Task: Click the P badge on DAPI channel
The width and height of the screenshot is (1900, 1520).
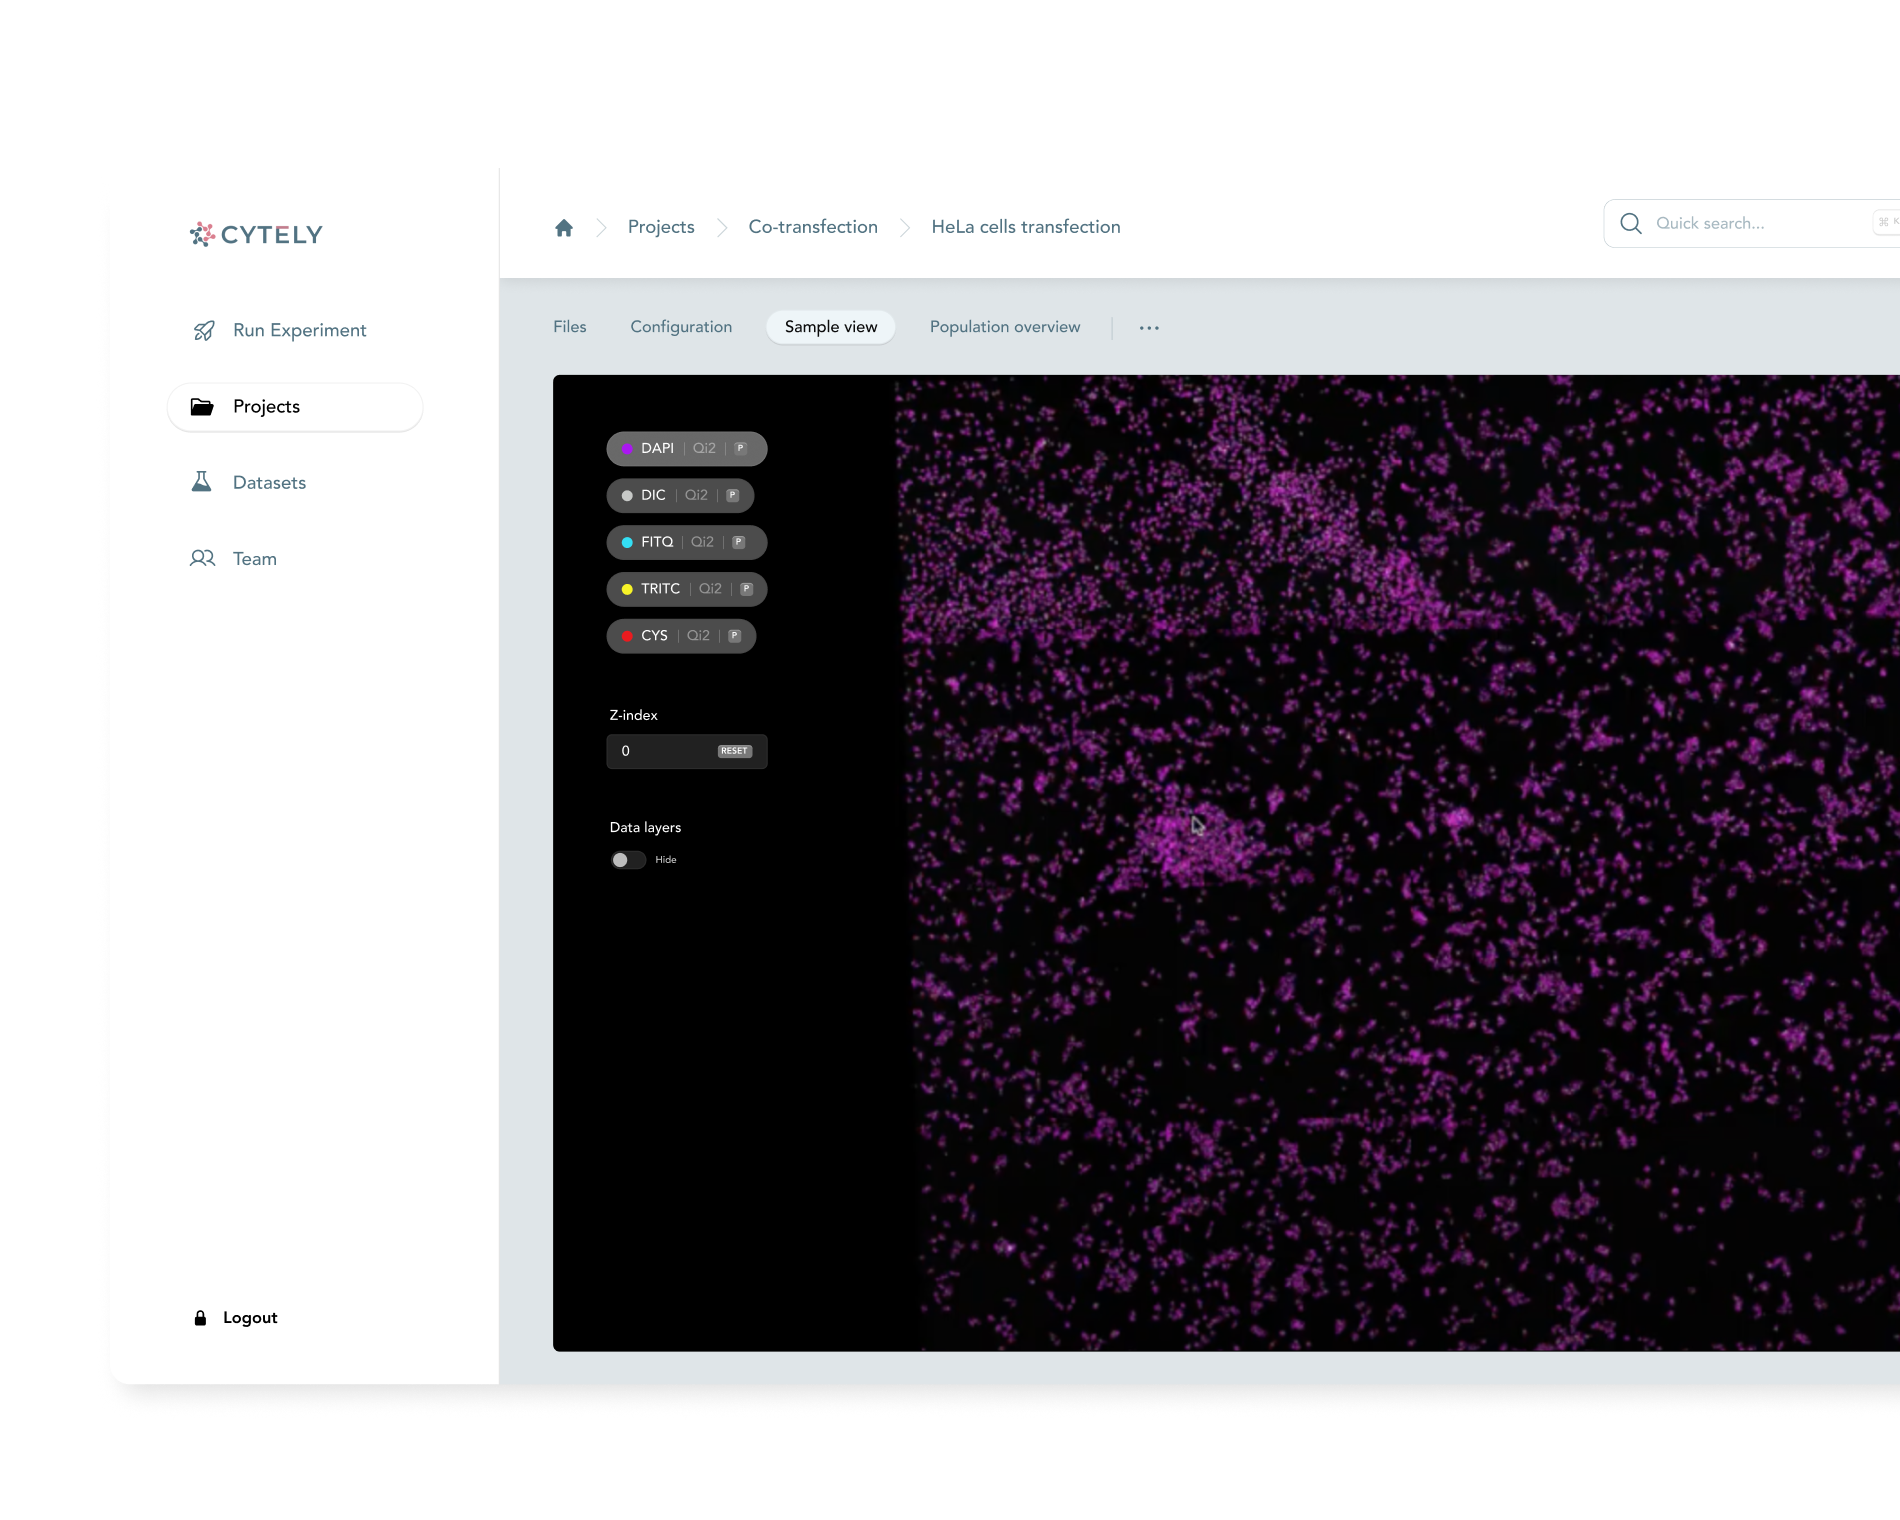Action: click(x=741, y=449)
